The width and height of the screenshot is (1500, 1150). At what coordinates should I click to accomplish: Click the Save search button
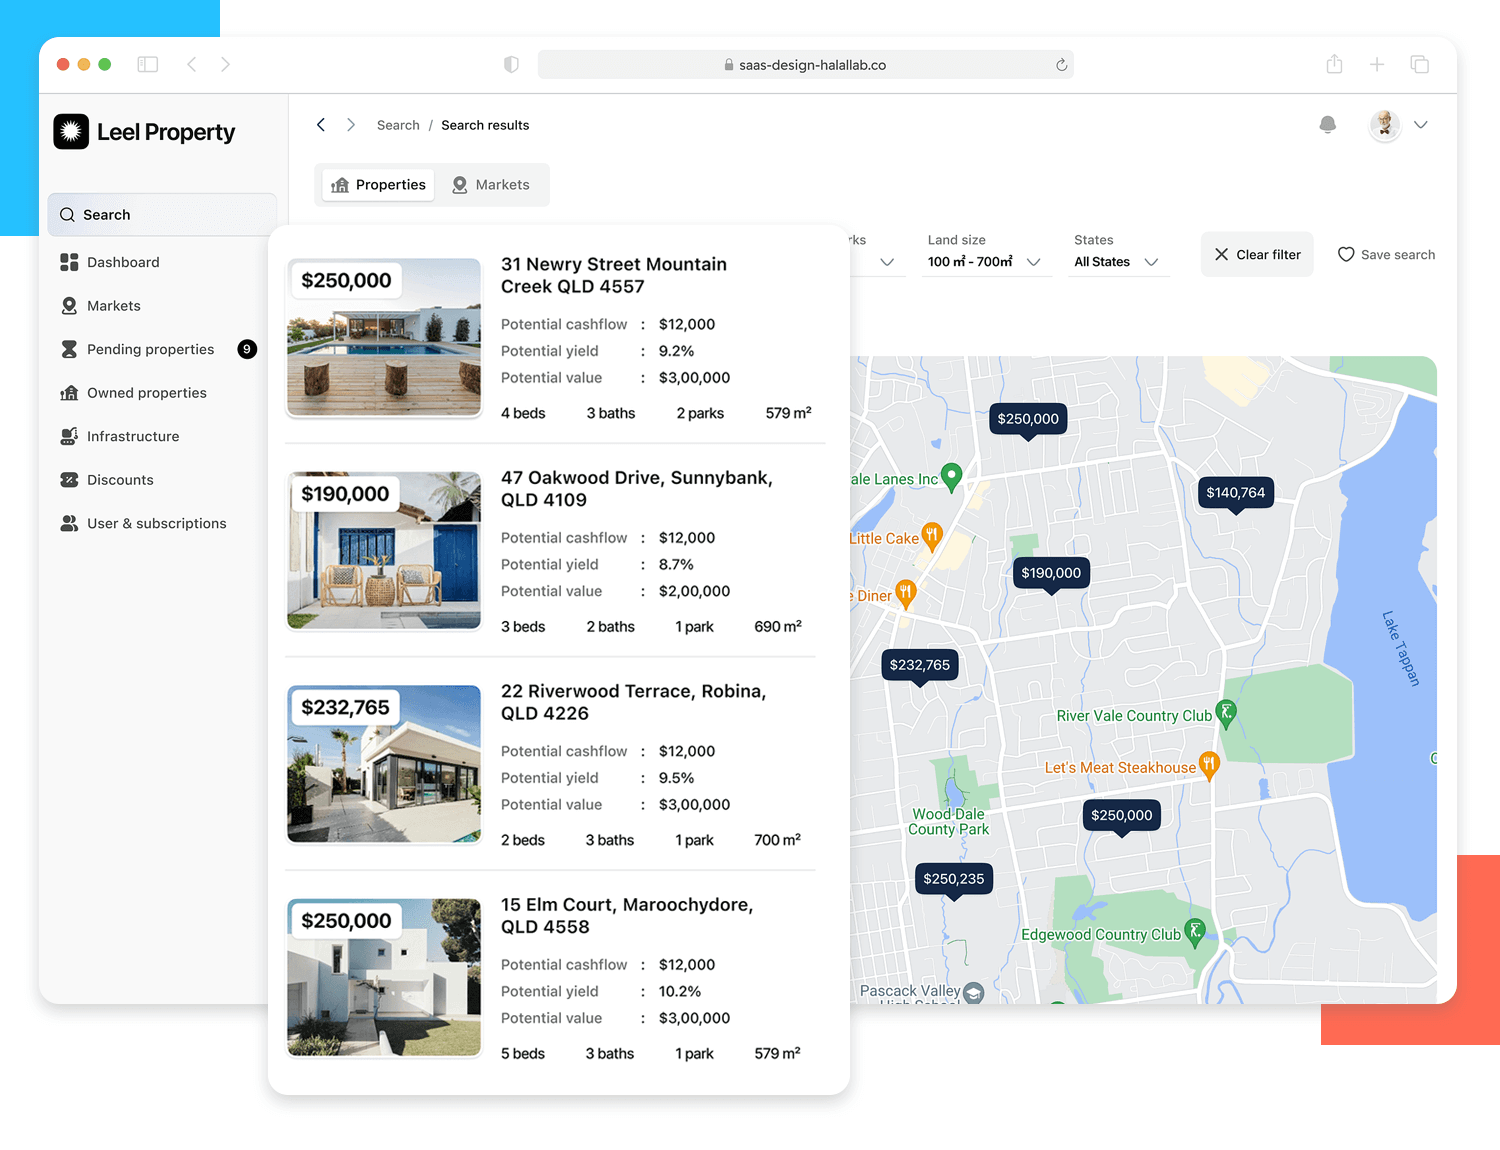1386,255
